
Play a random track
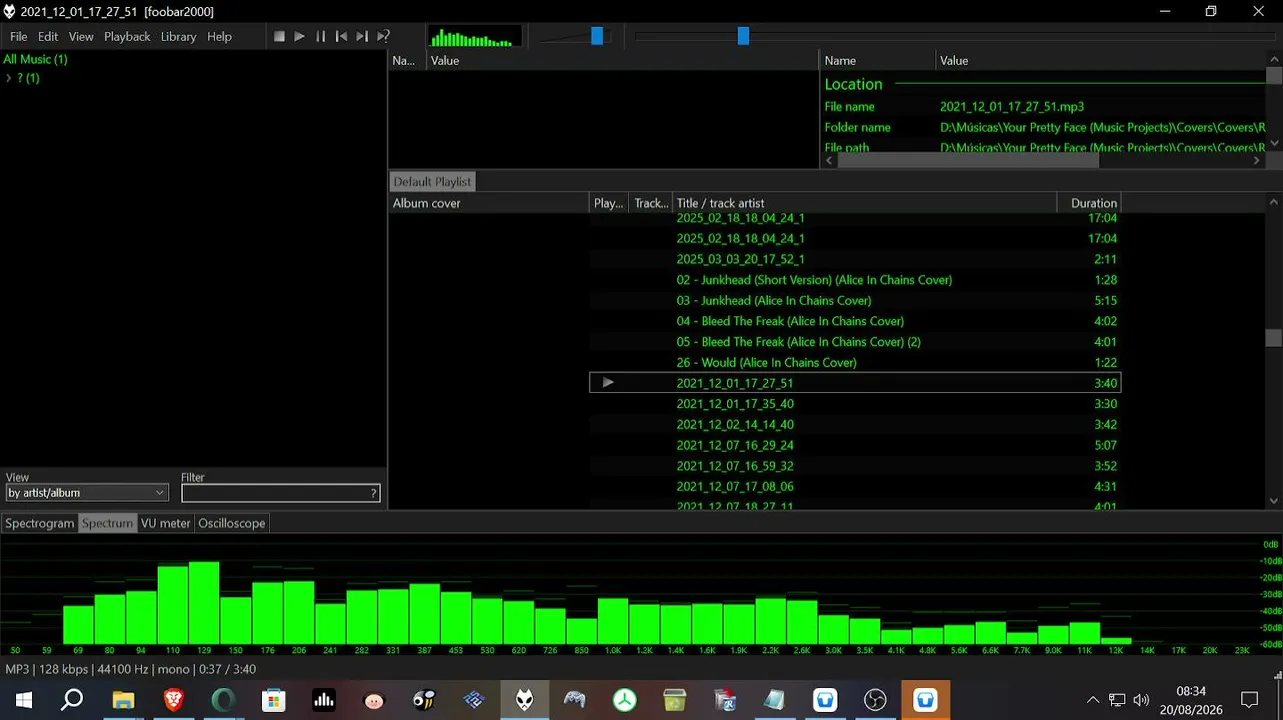383,36
